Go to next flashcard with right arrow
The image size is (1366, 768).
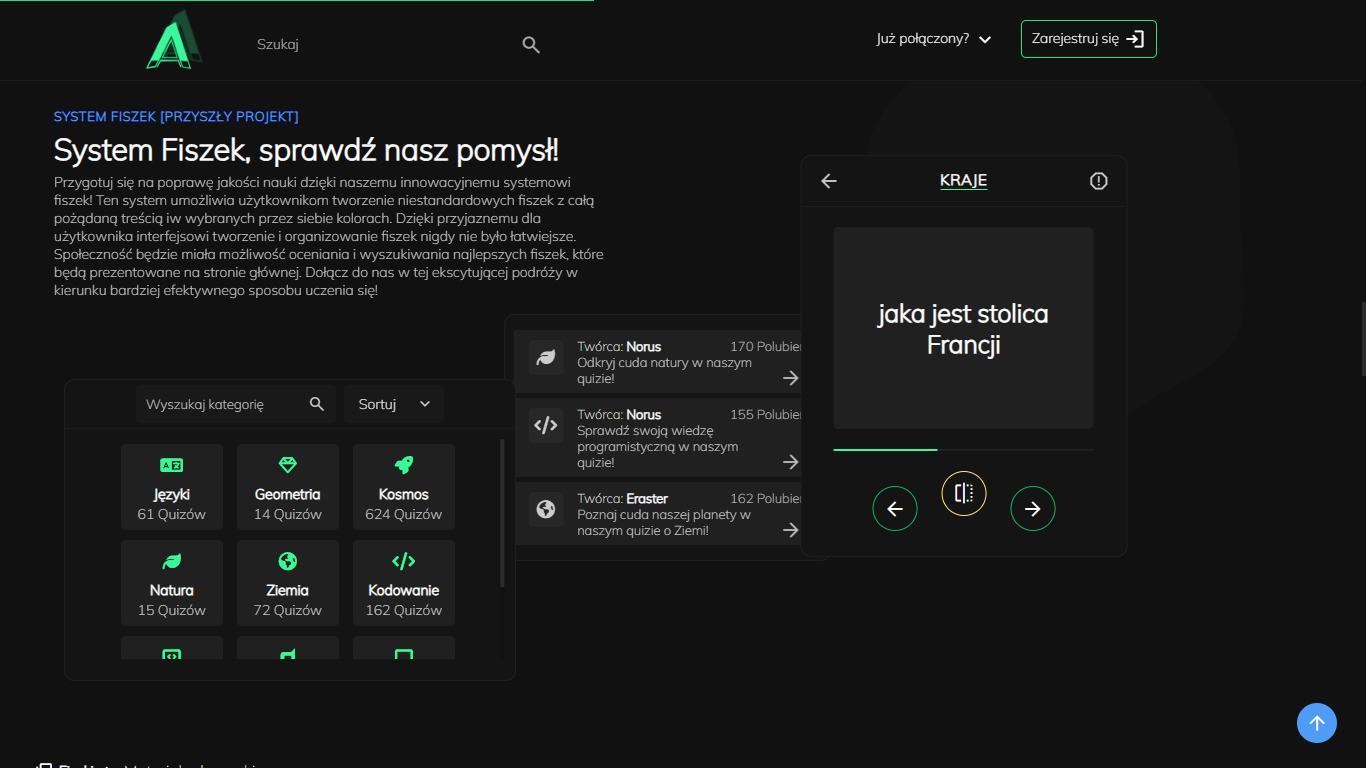click(1032, 509)
